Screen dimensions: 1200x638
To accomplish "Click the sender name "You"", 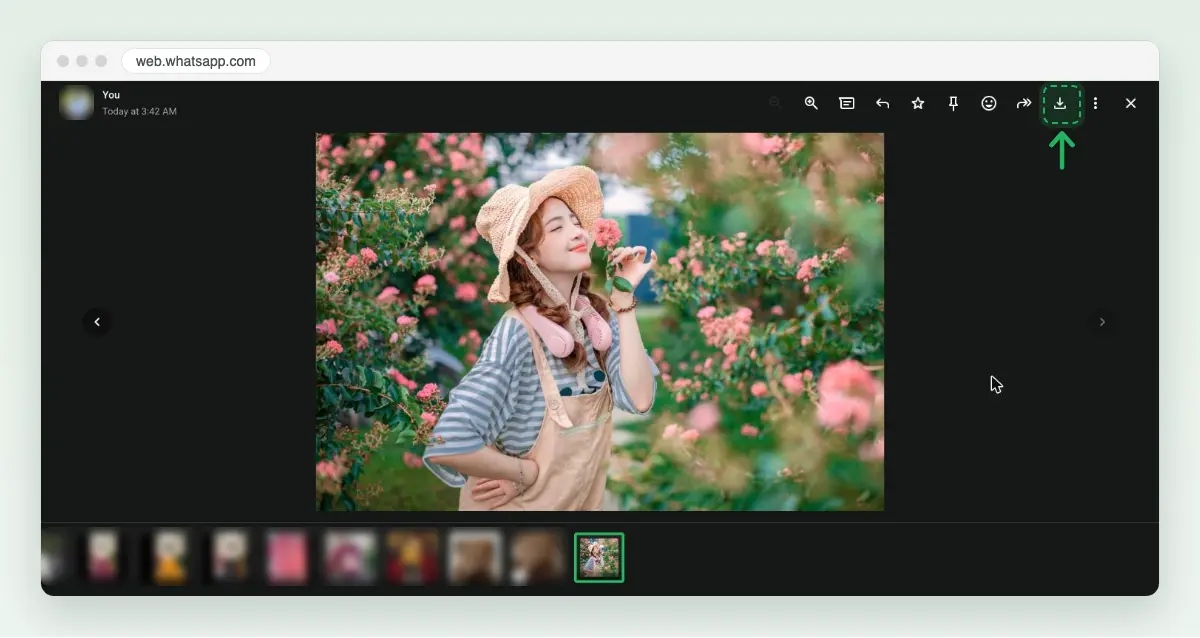I will (111, 95).
